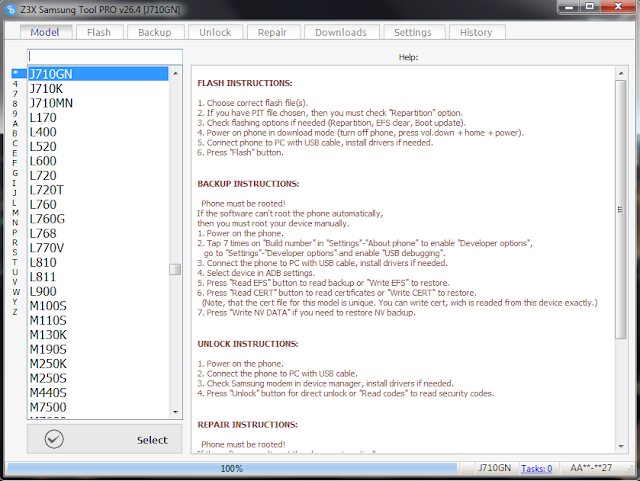Jump to models starting with M
This screenshot has width=640, height=481.
click(x=15, y=213)
